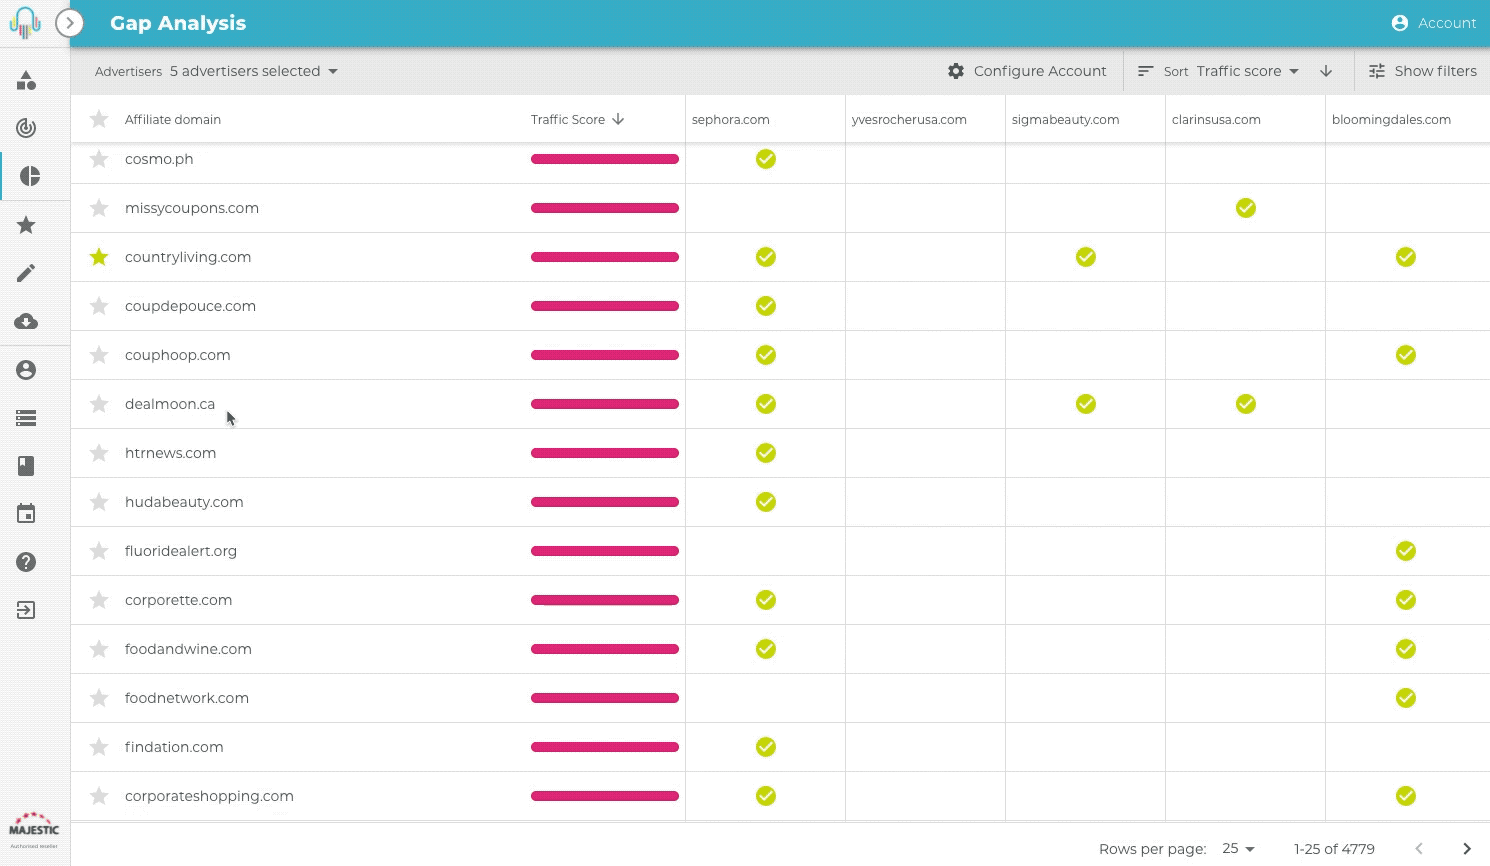Unfavorite countryliving.com using its star

(x=99, y=257)
